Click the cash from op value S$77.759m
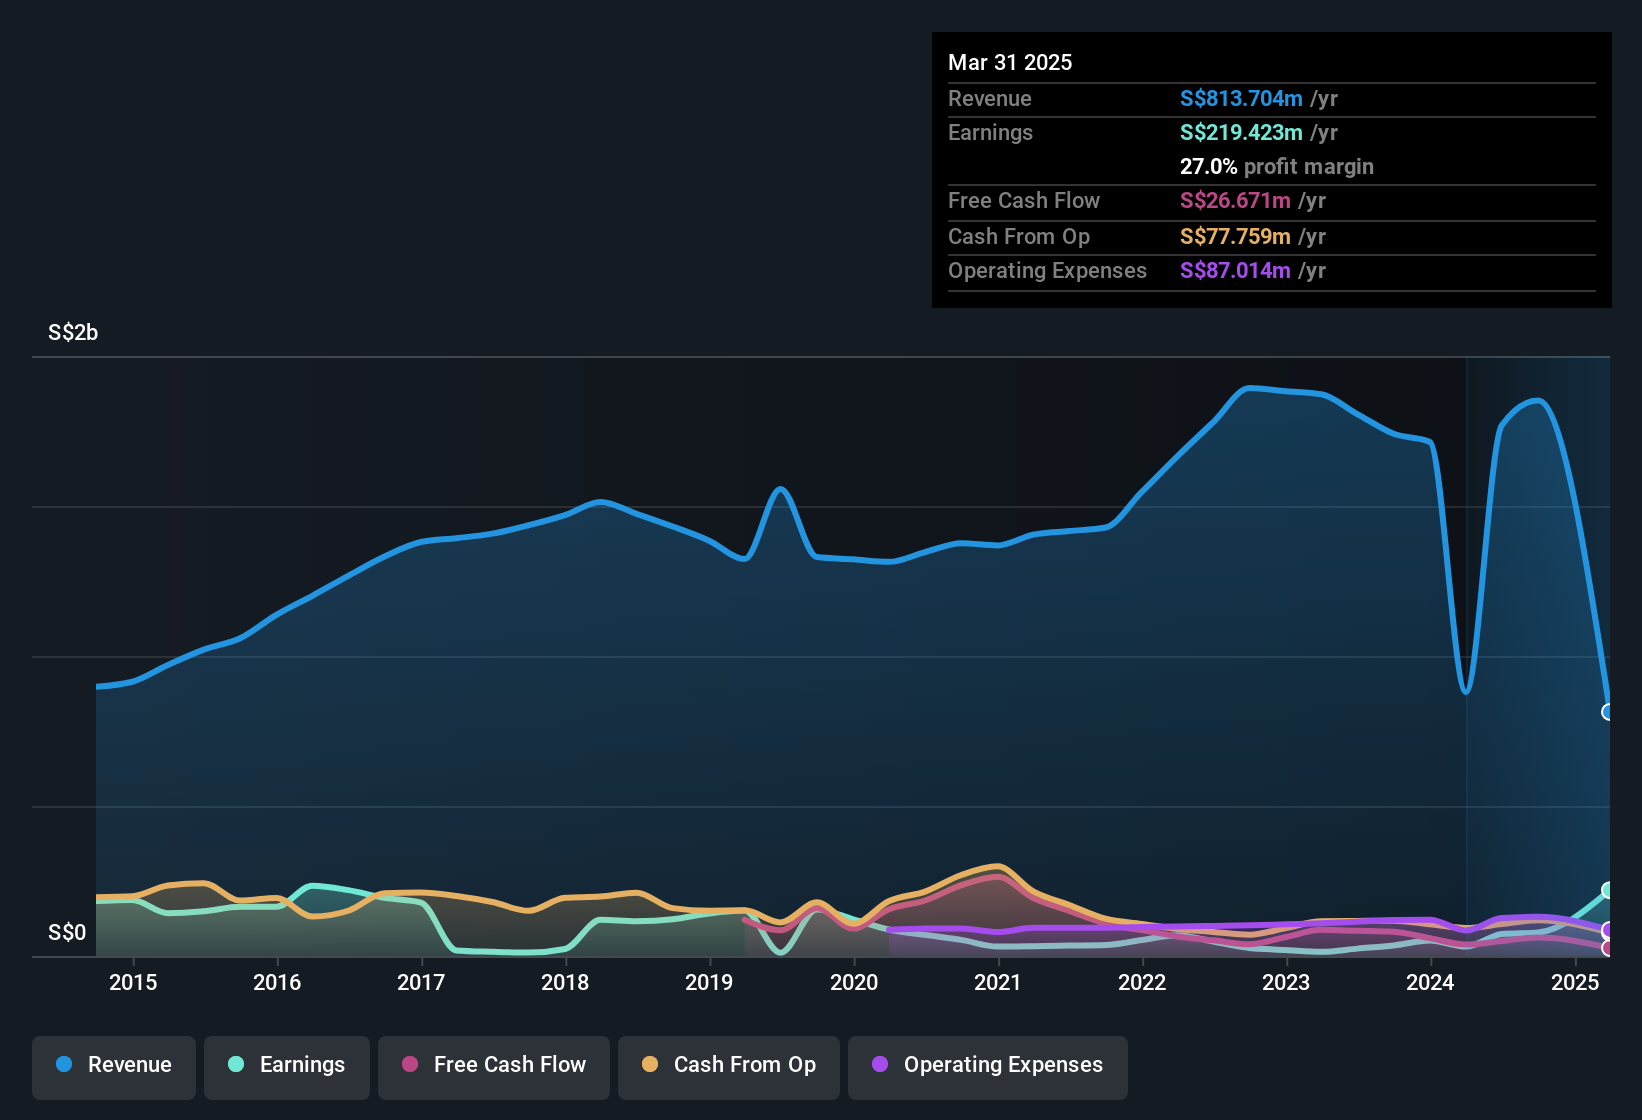Screen dimensions: 1642x1120 coord(1235,236)
